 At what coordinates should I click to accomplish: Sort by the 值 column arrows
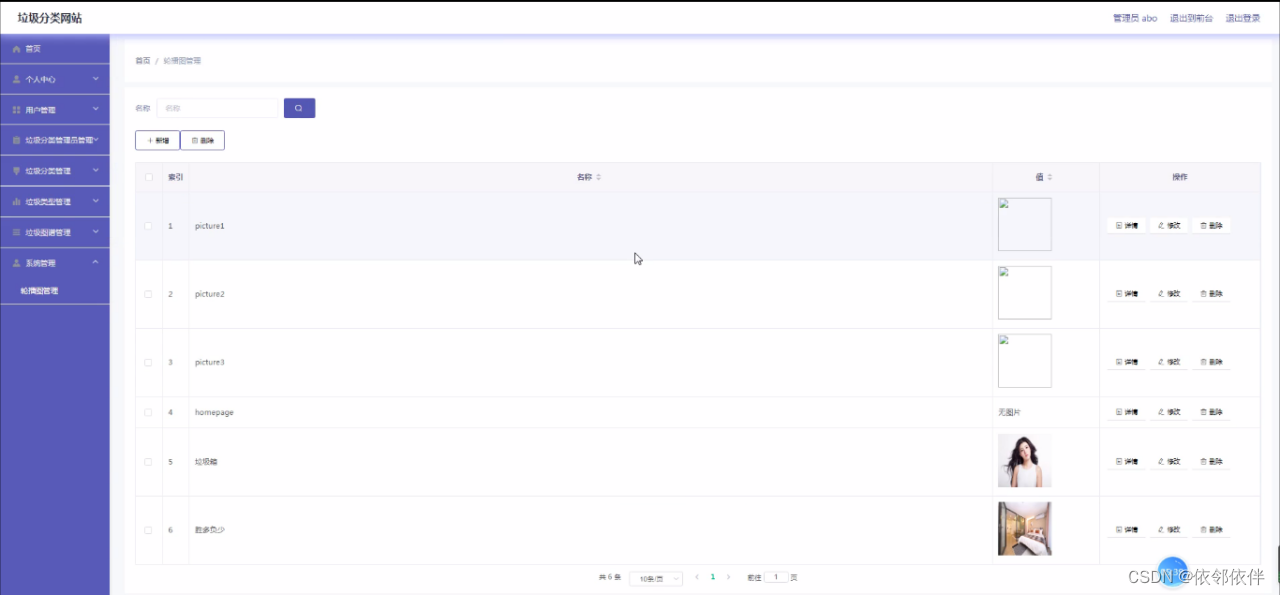coord(1049,177)
